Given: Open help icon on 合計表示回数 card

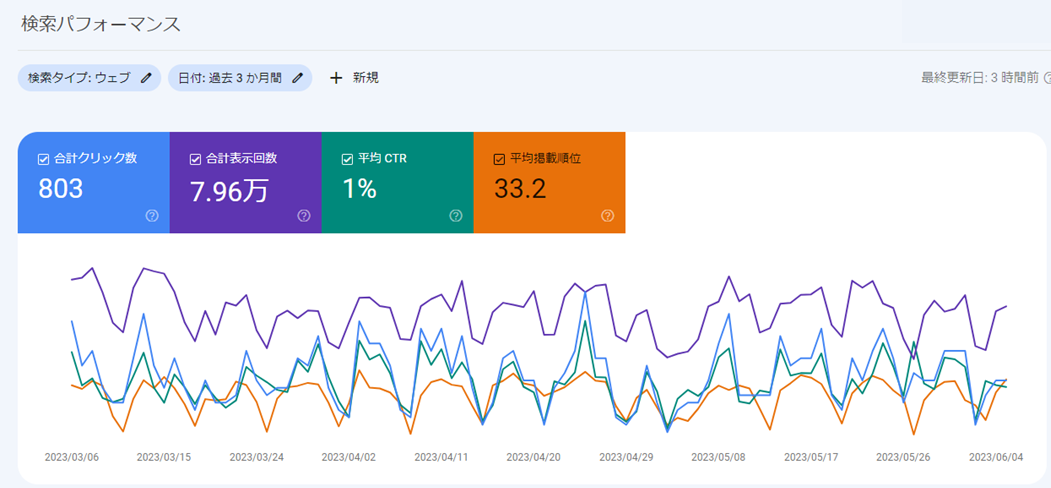Looking at the screenshot, I should 304,216.
